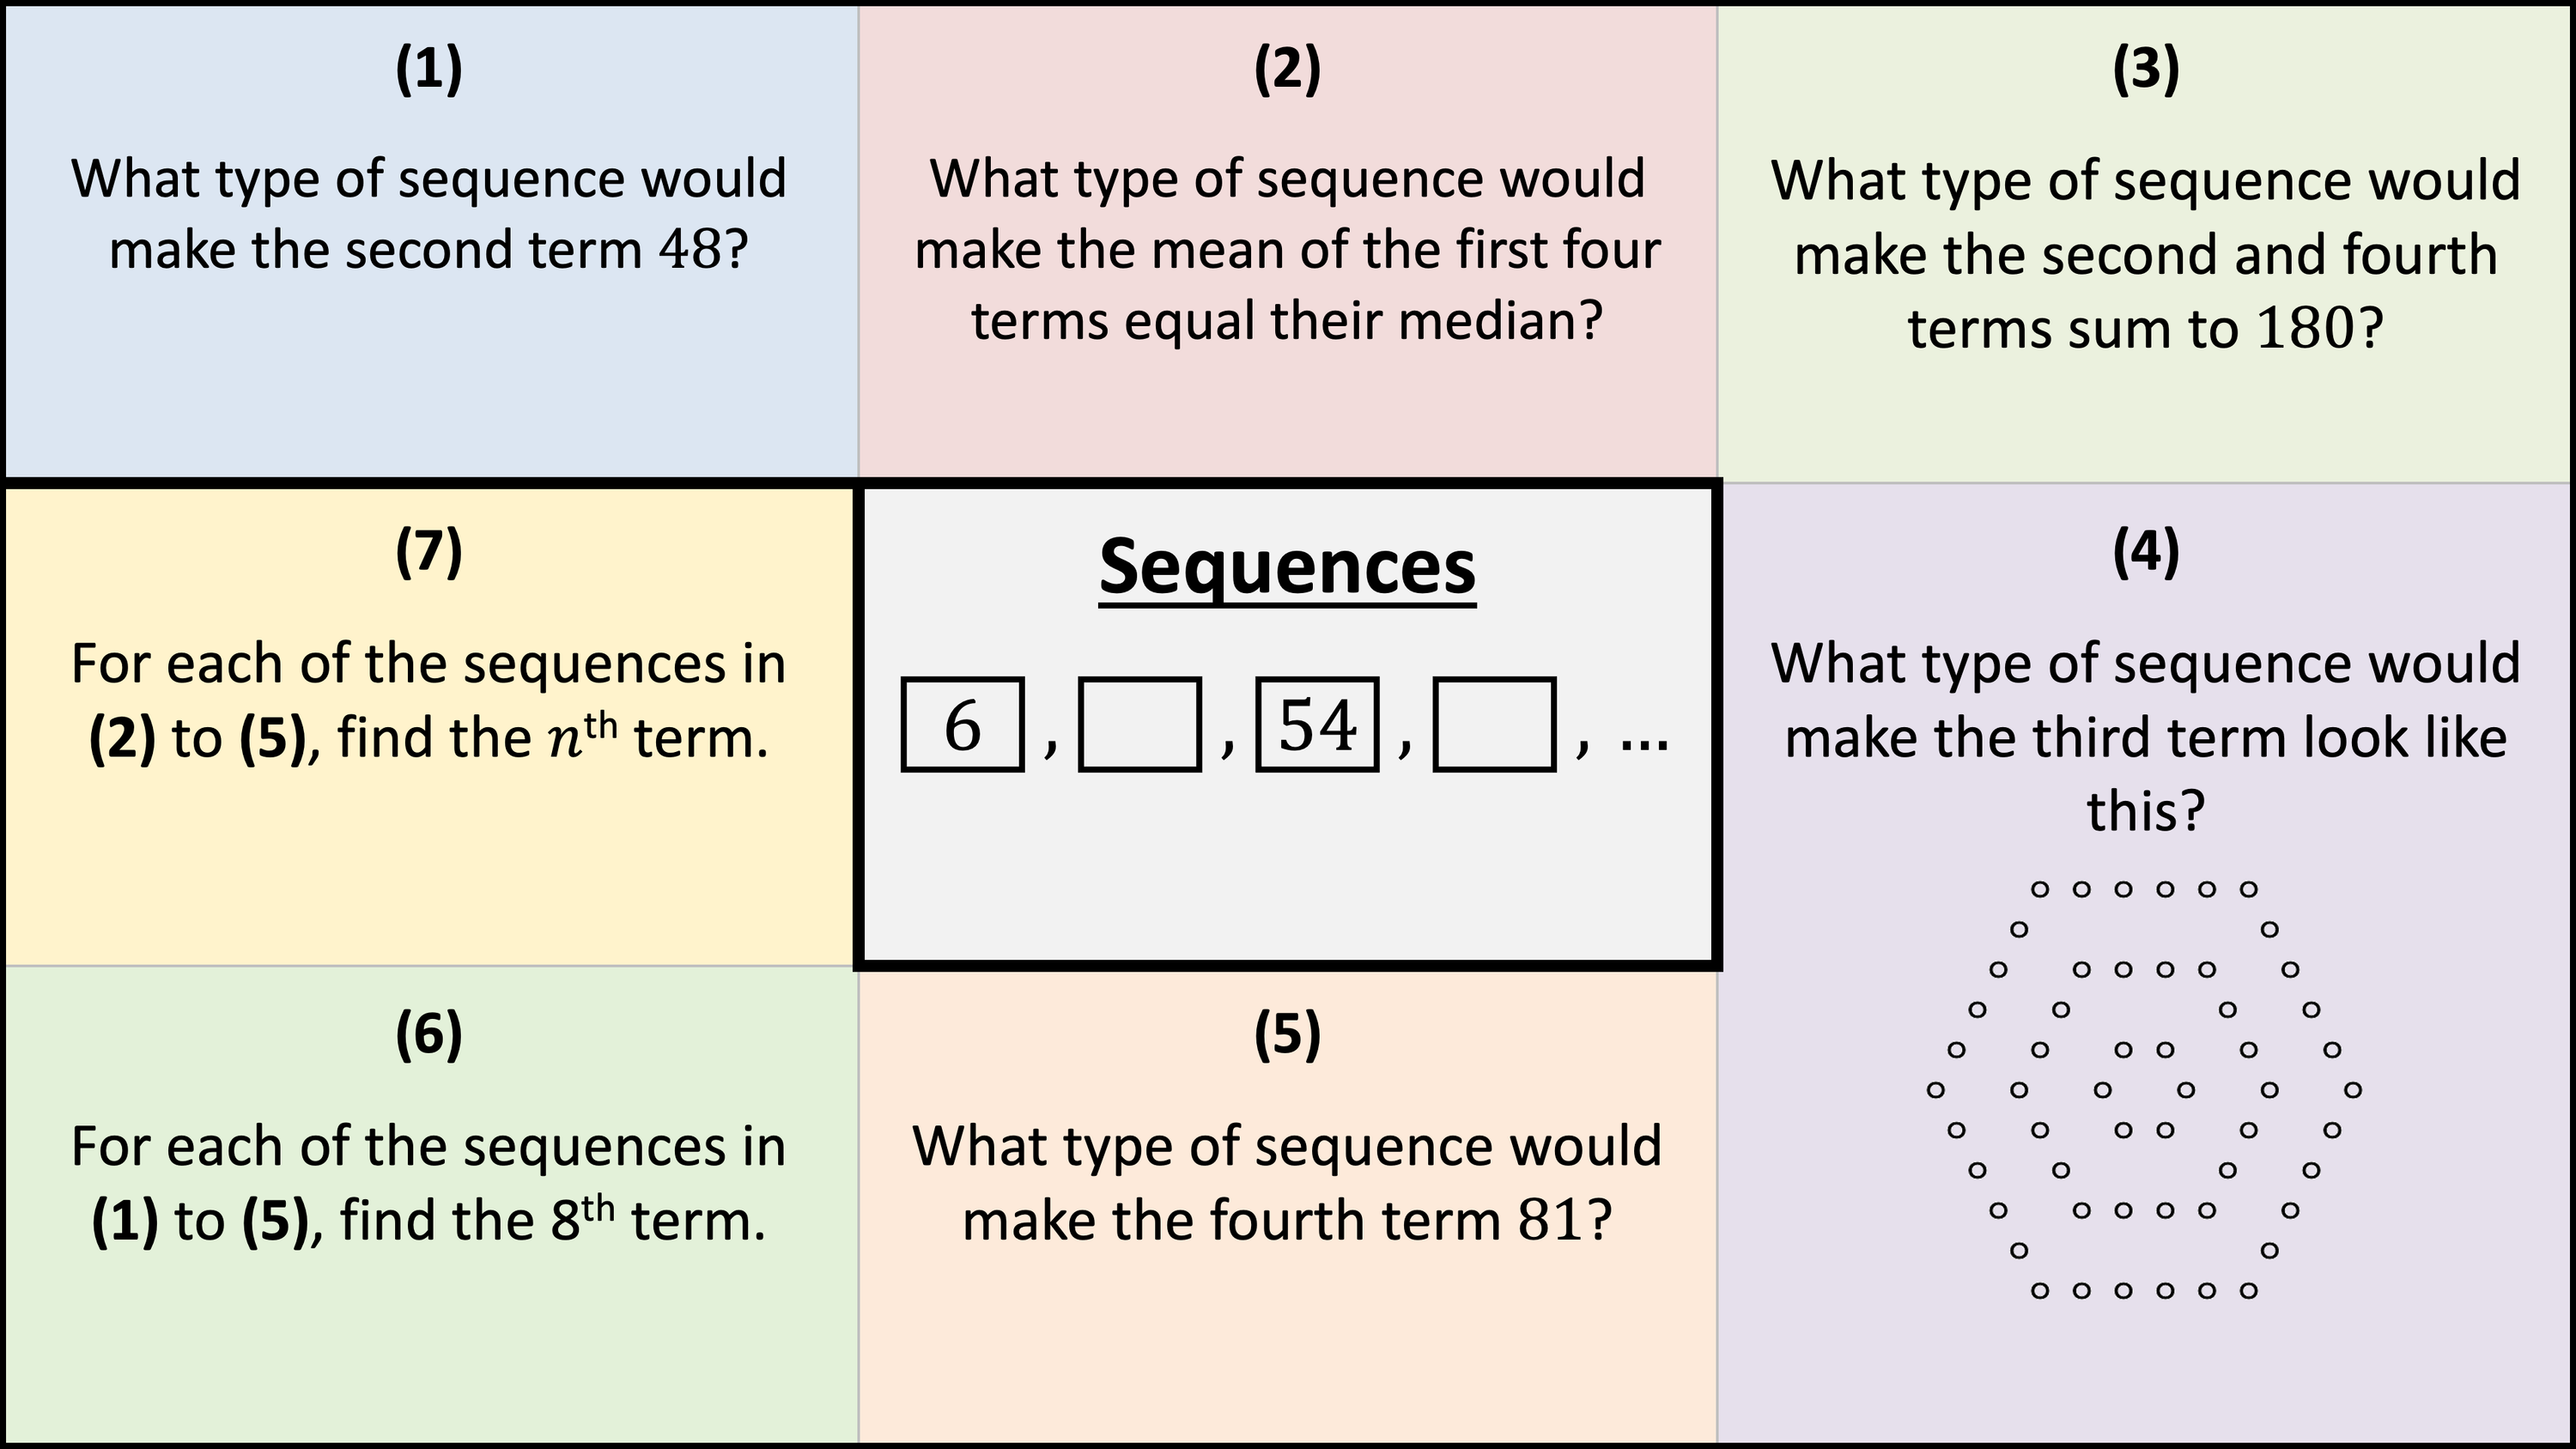
Task: Select the fourth term 81 question text
Action: pyautogui.click(x=1287, y=1183)
